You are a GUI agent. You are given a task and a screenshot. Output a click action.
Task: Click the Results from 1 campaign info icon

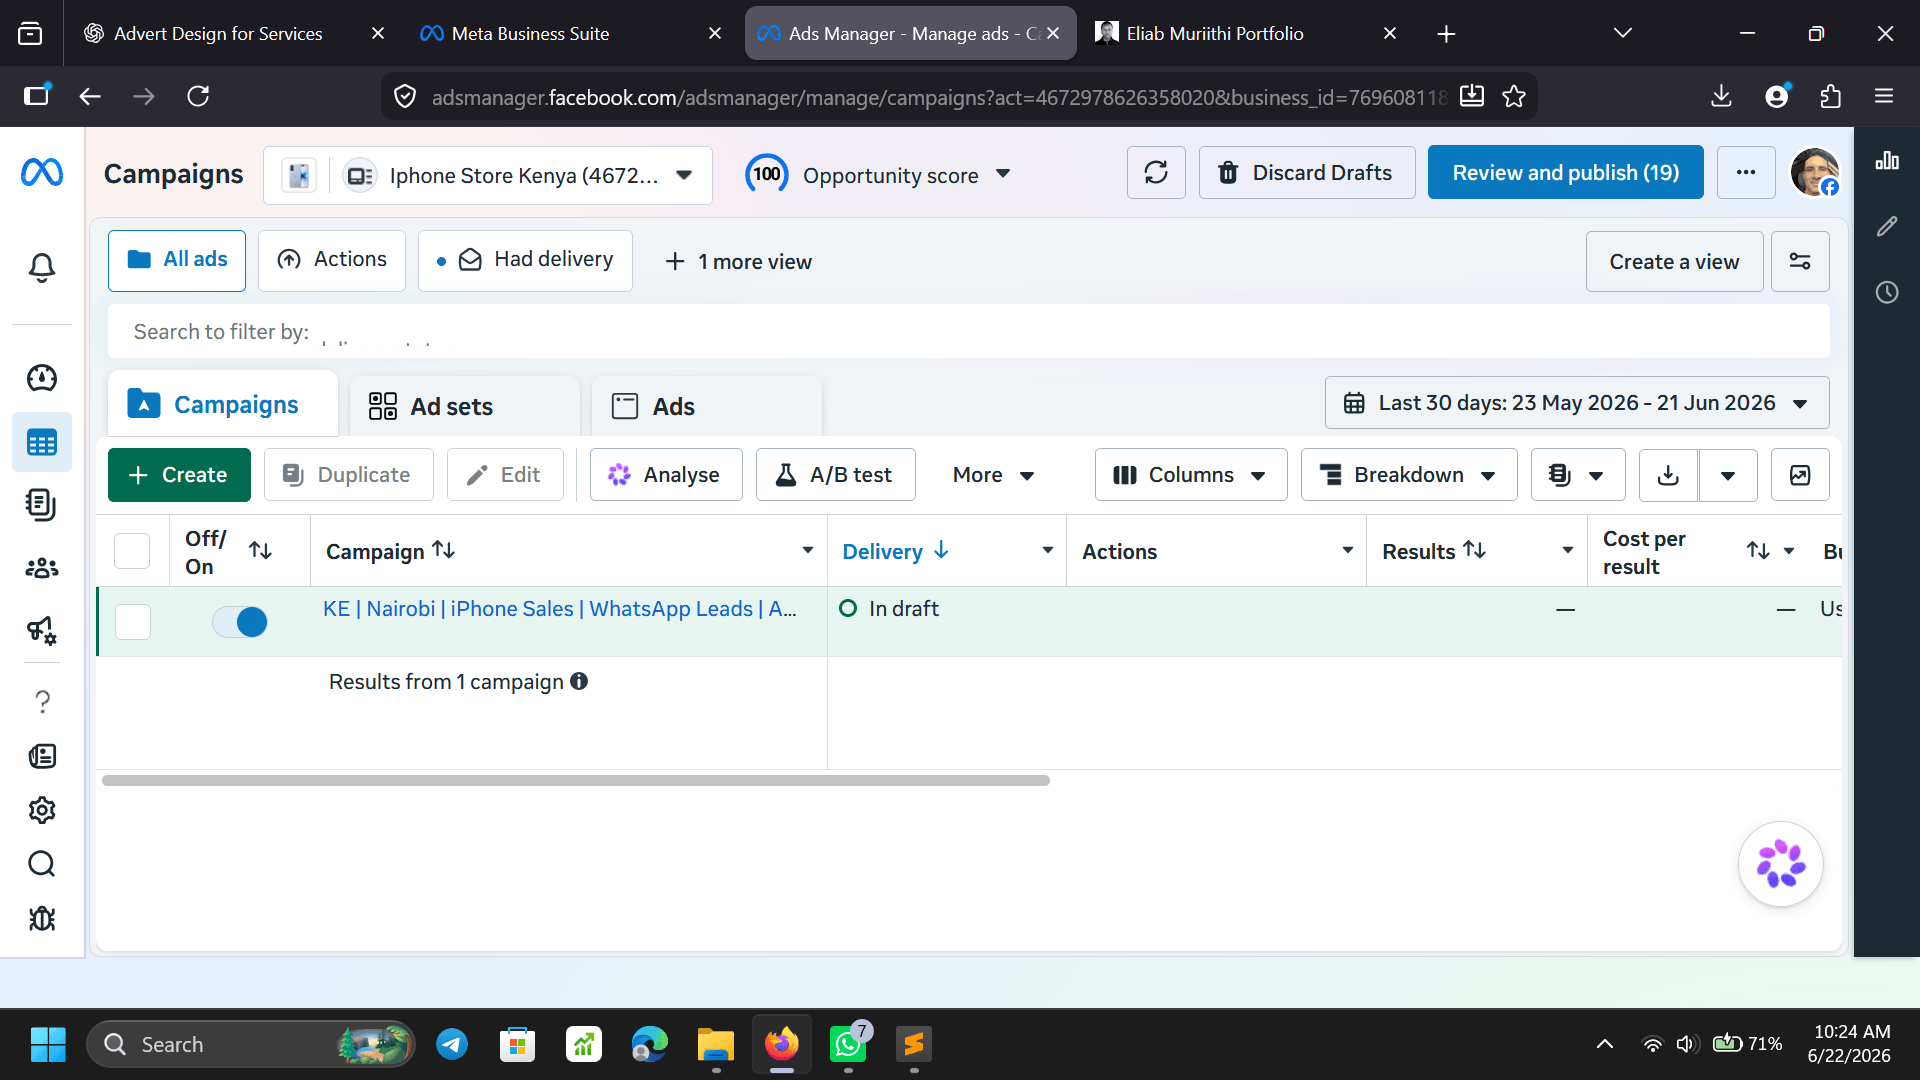579,681
